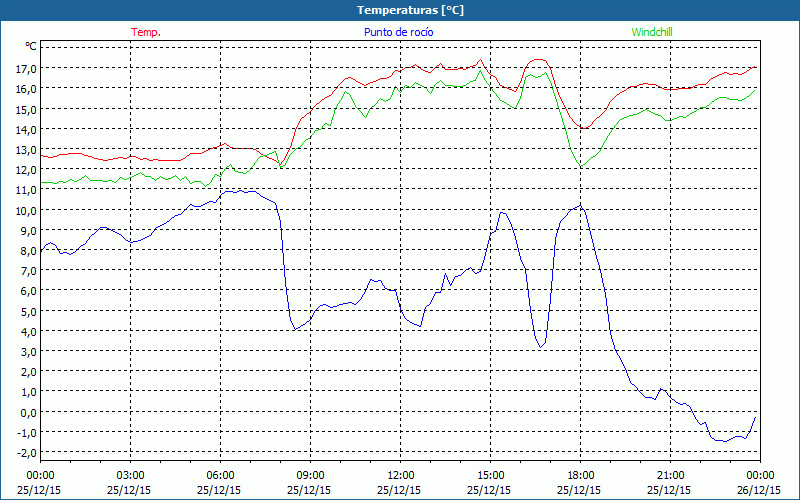Click the 9,0 y-axis value

pyautogui.click(x=30, y=230)
